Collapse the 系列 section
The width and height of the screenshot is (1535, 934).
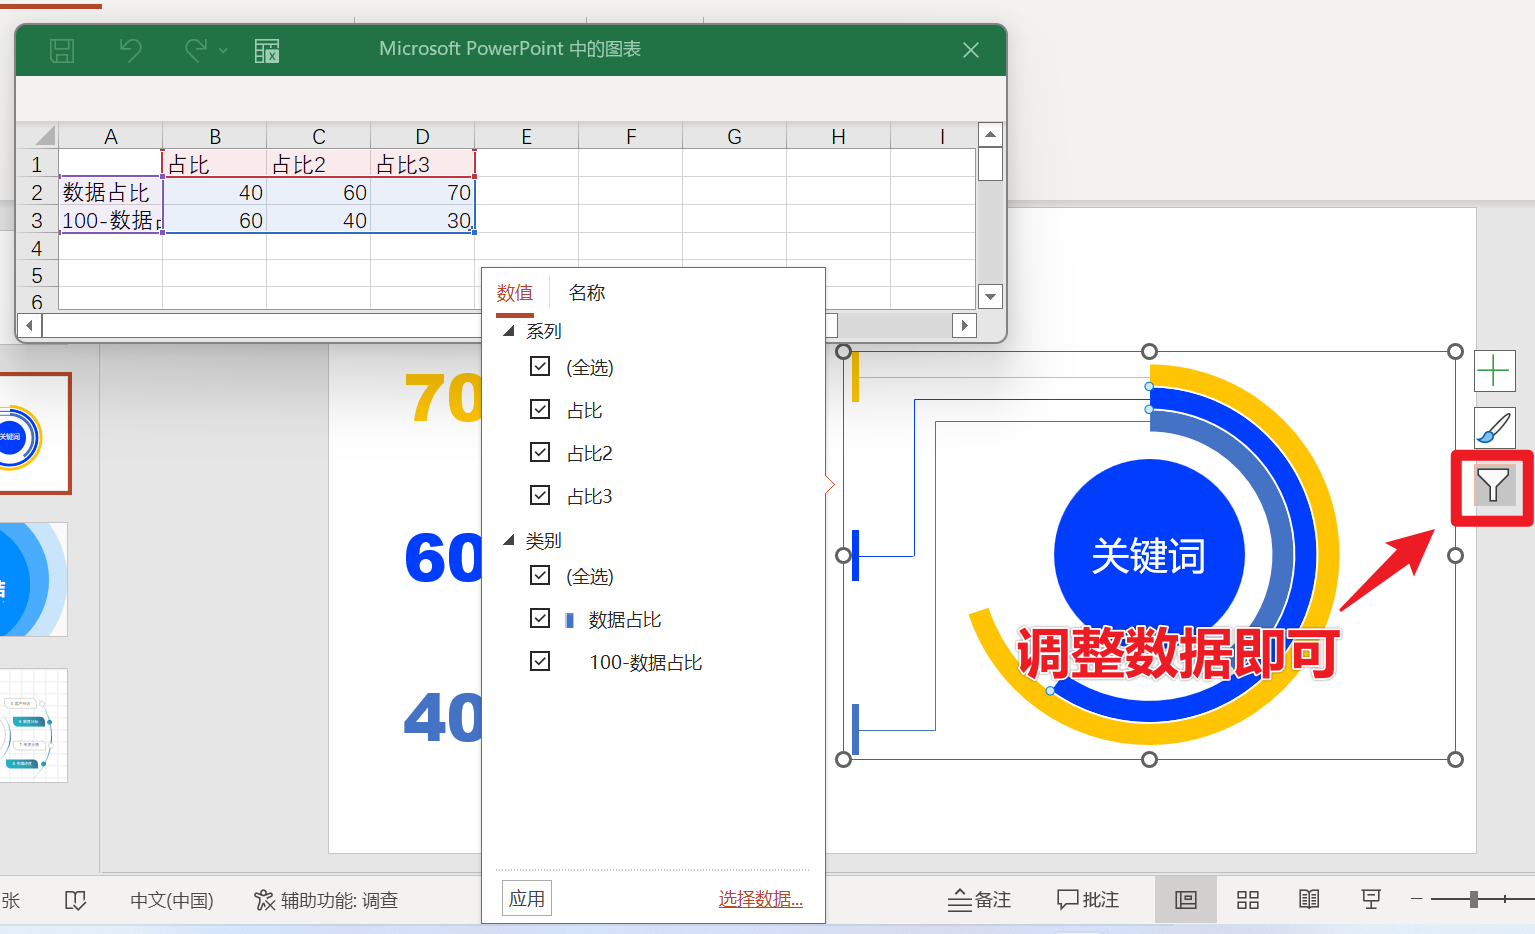pyautogui.click(x=509, y=331)
